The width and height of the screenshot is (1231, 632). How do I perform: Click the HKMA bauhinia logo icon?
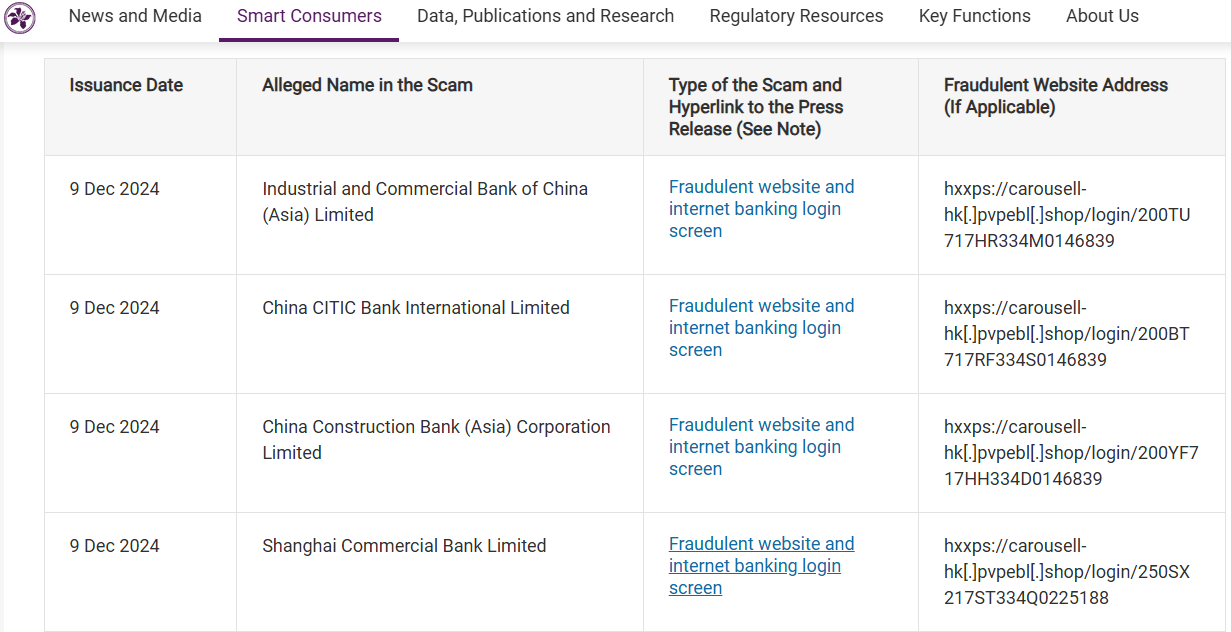click(20, 17)
